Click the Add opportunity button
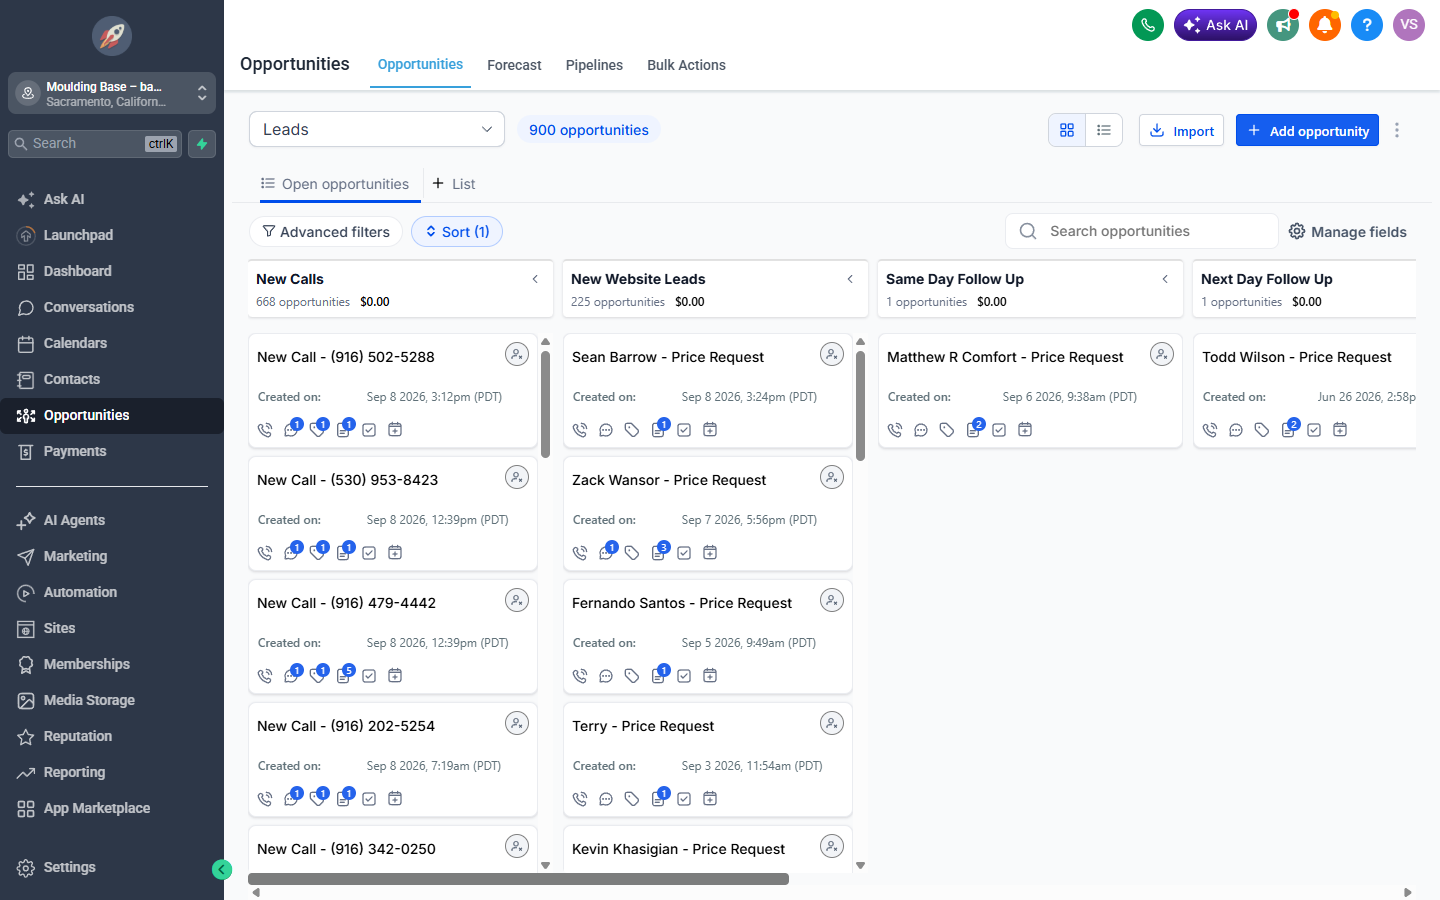1440x900 pixels. 1307,130
